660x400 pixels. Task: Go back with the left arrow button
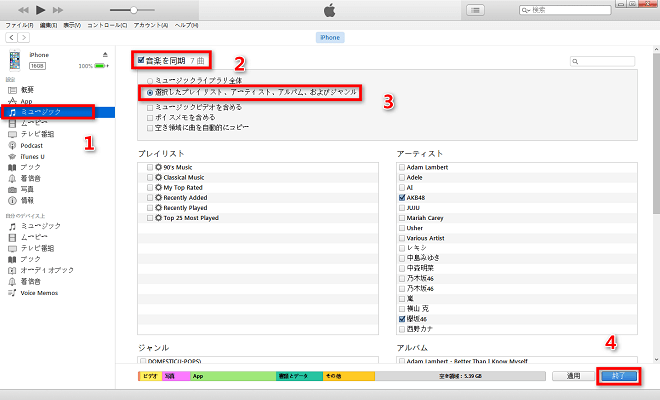(x=11, y=37)
